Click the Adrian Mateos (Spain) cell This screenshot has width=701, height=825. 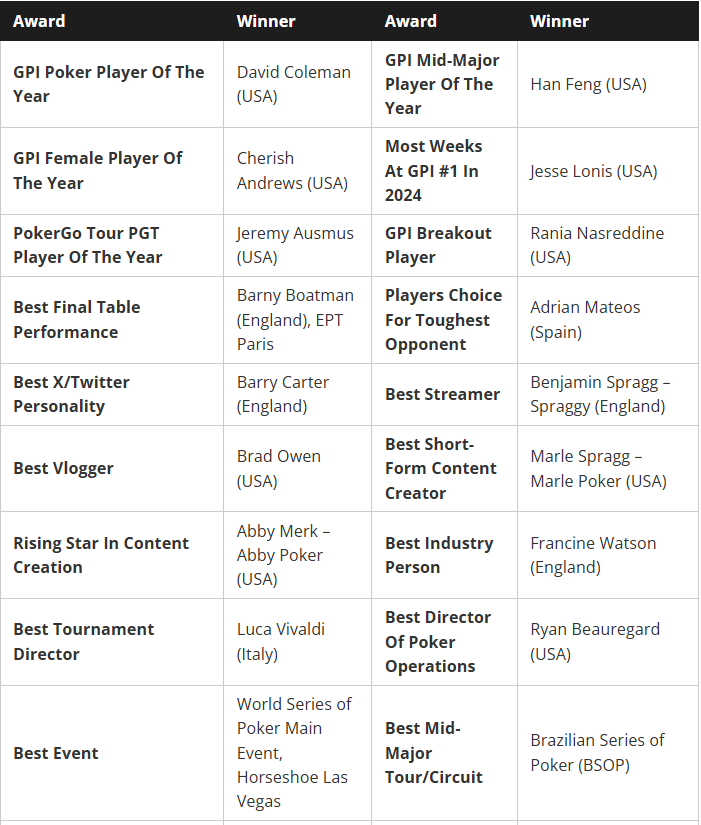click(585, 319)
